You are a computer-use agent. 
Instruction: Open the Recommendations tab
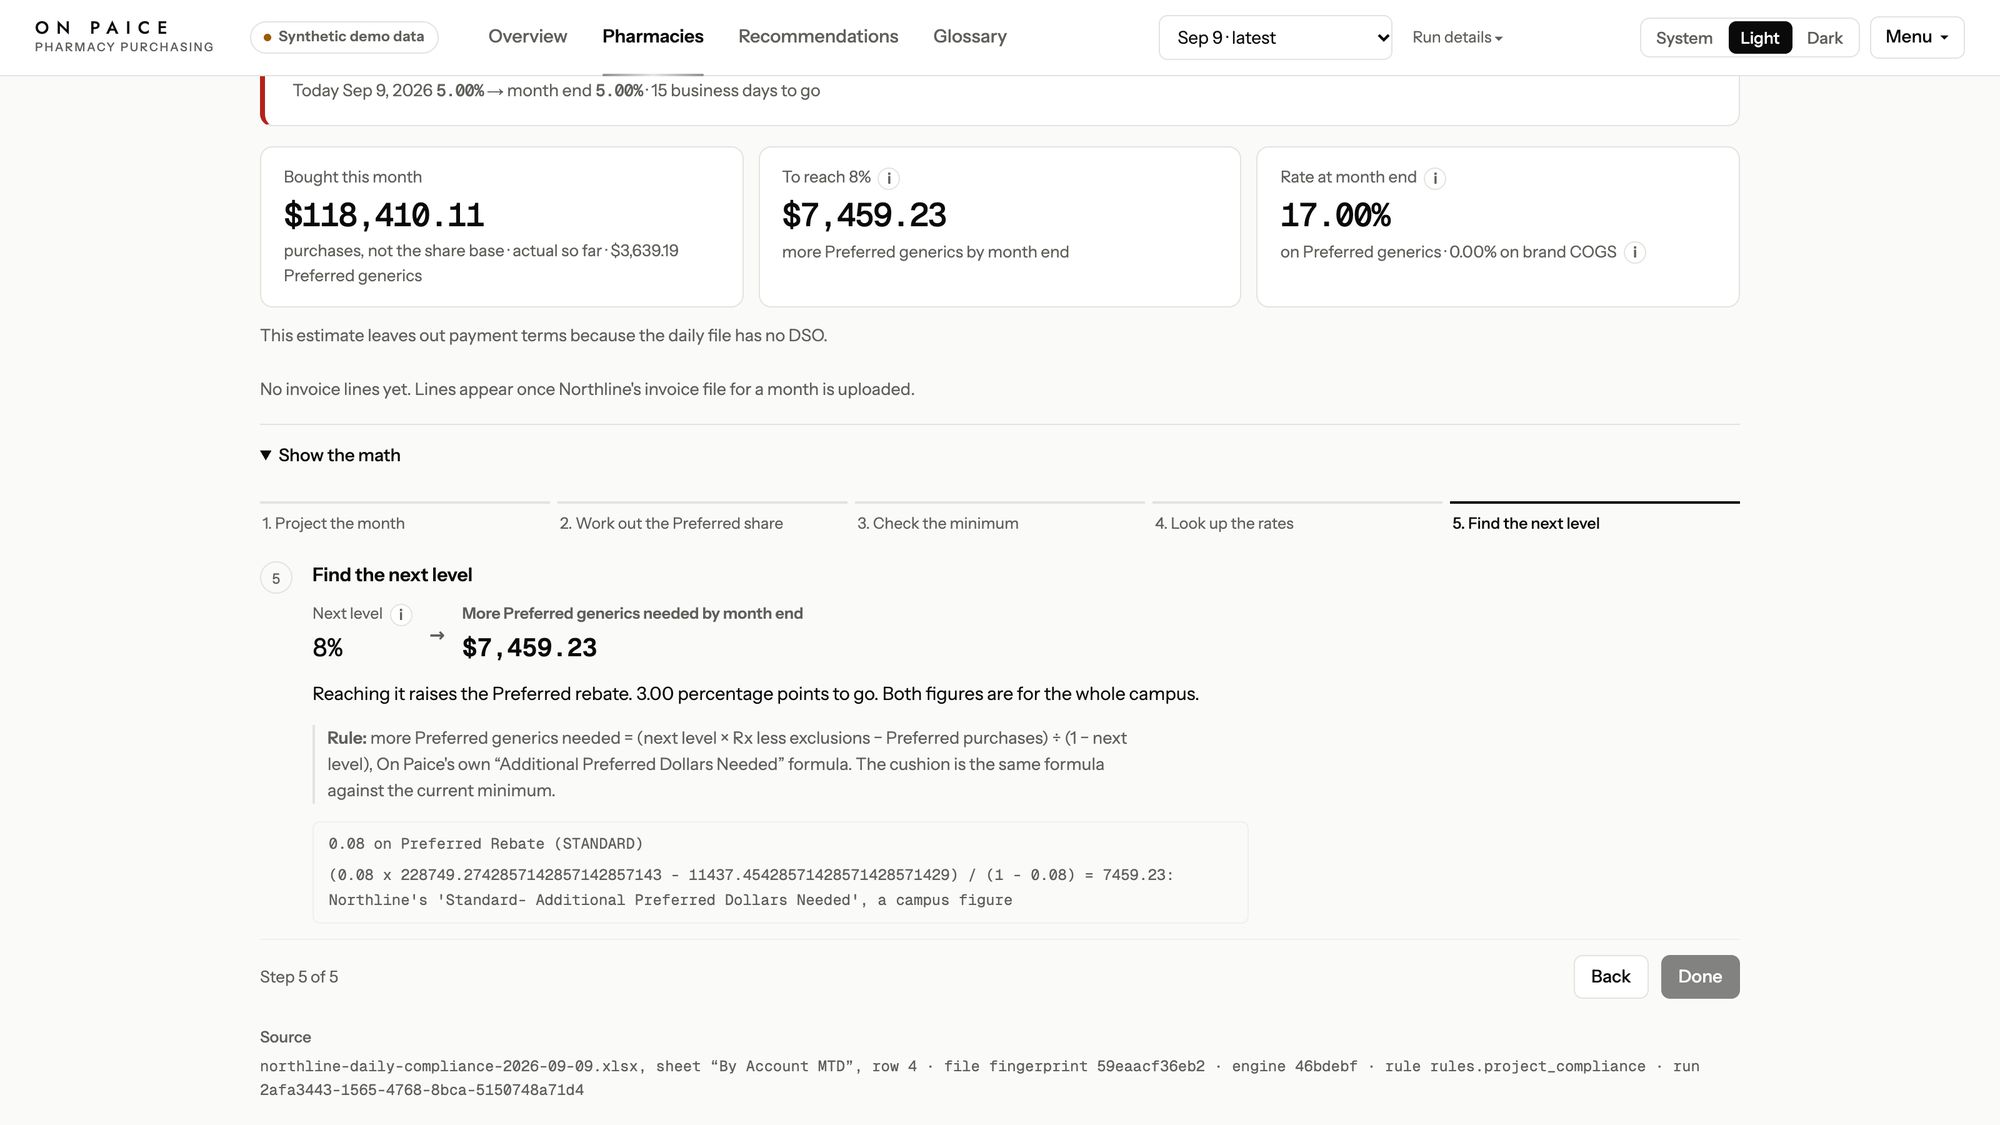tap(818, 37)
